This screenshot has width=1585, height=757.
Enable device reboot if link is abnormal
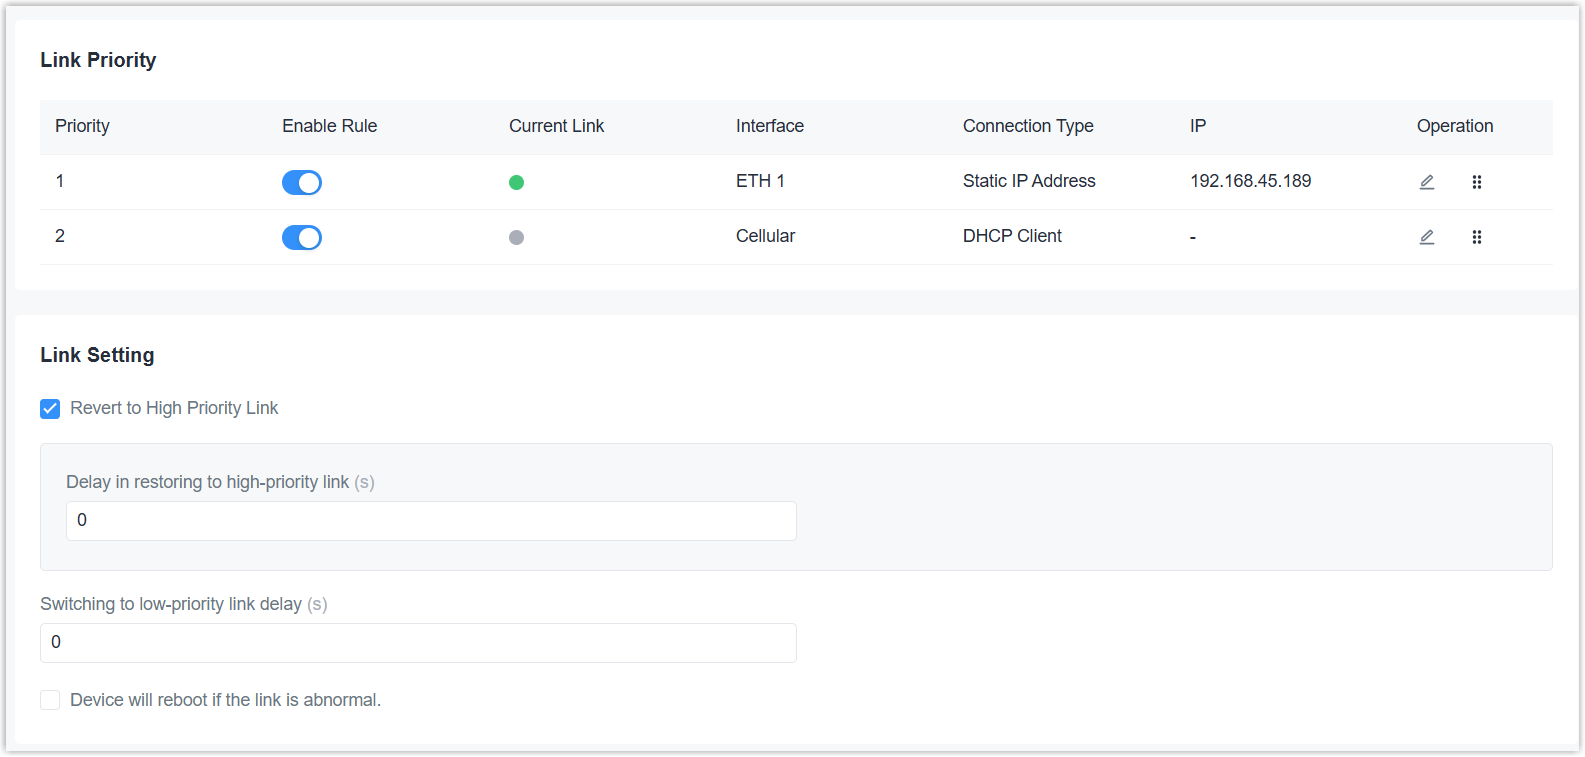click(x=50, y=700)
